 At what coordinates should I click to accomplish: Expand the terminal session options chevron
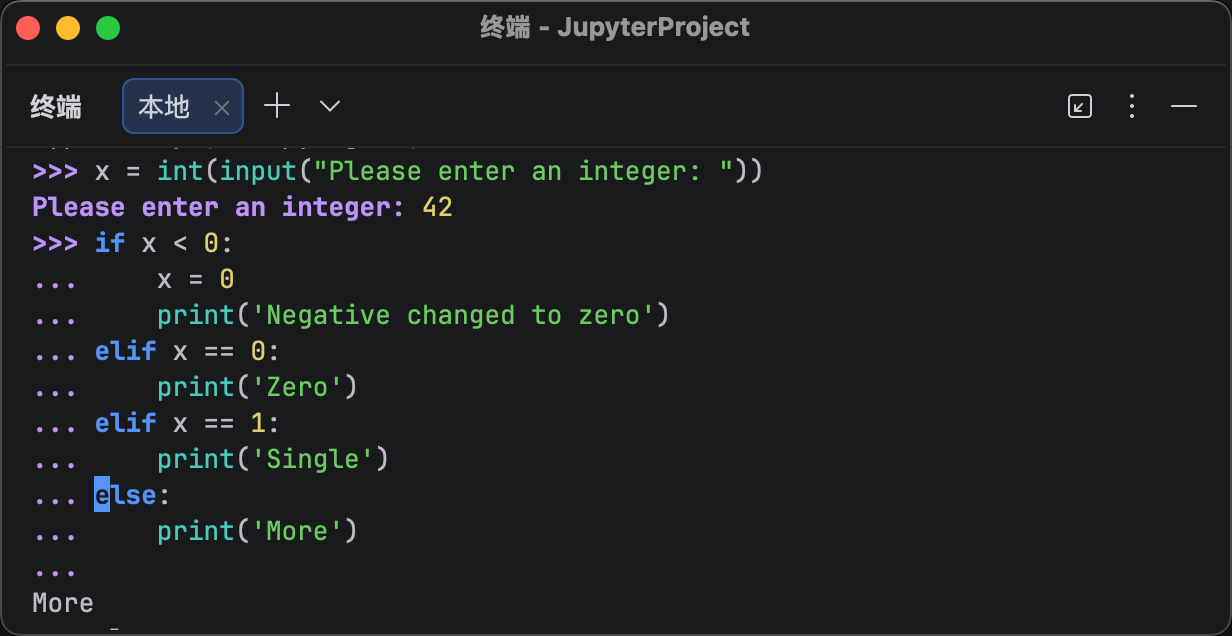(x=330, y=106)
